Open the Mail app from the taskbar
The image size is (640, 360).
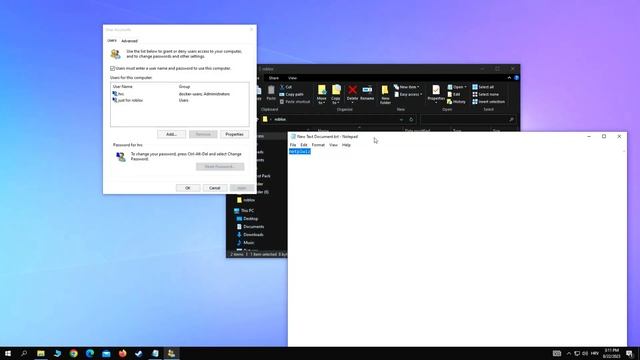pos(106,353)
